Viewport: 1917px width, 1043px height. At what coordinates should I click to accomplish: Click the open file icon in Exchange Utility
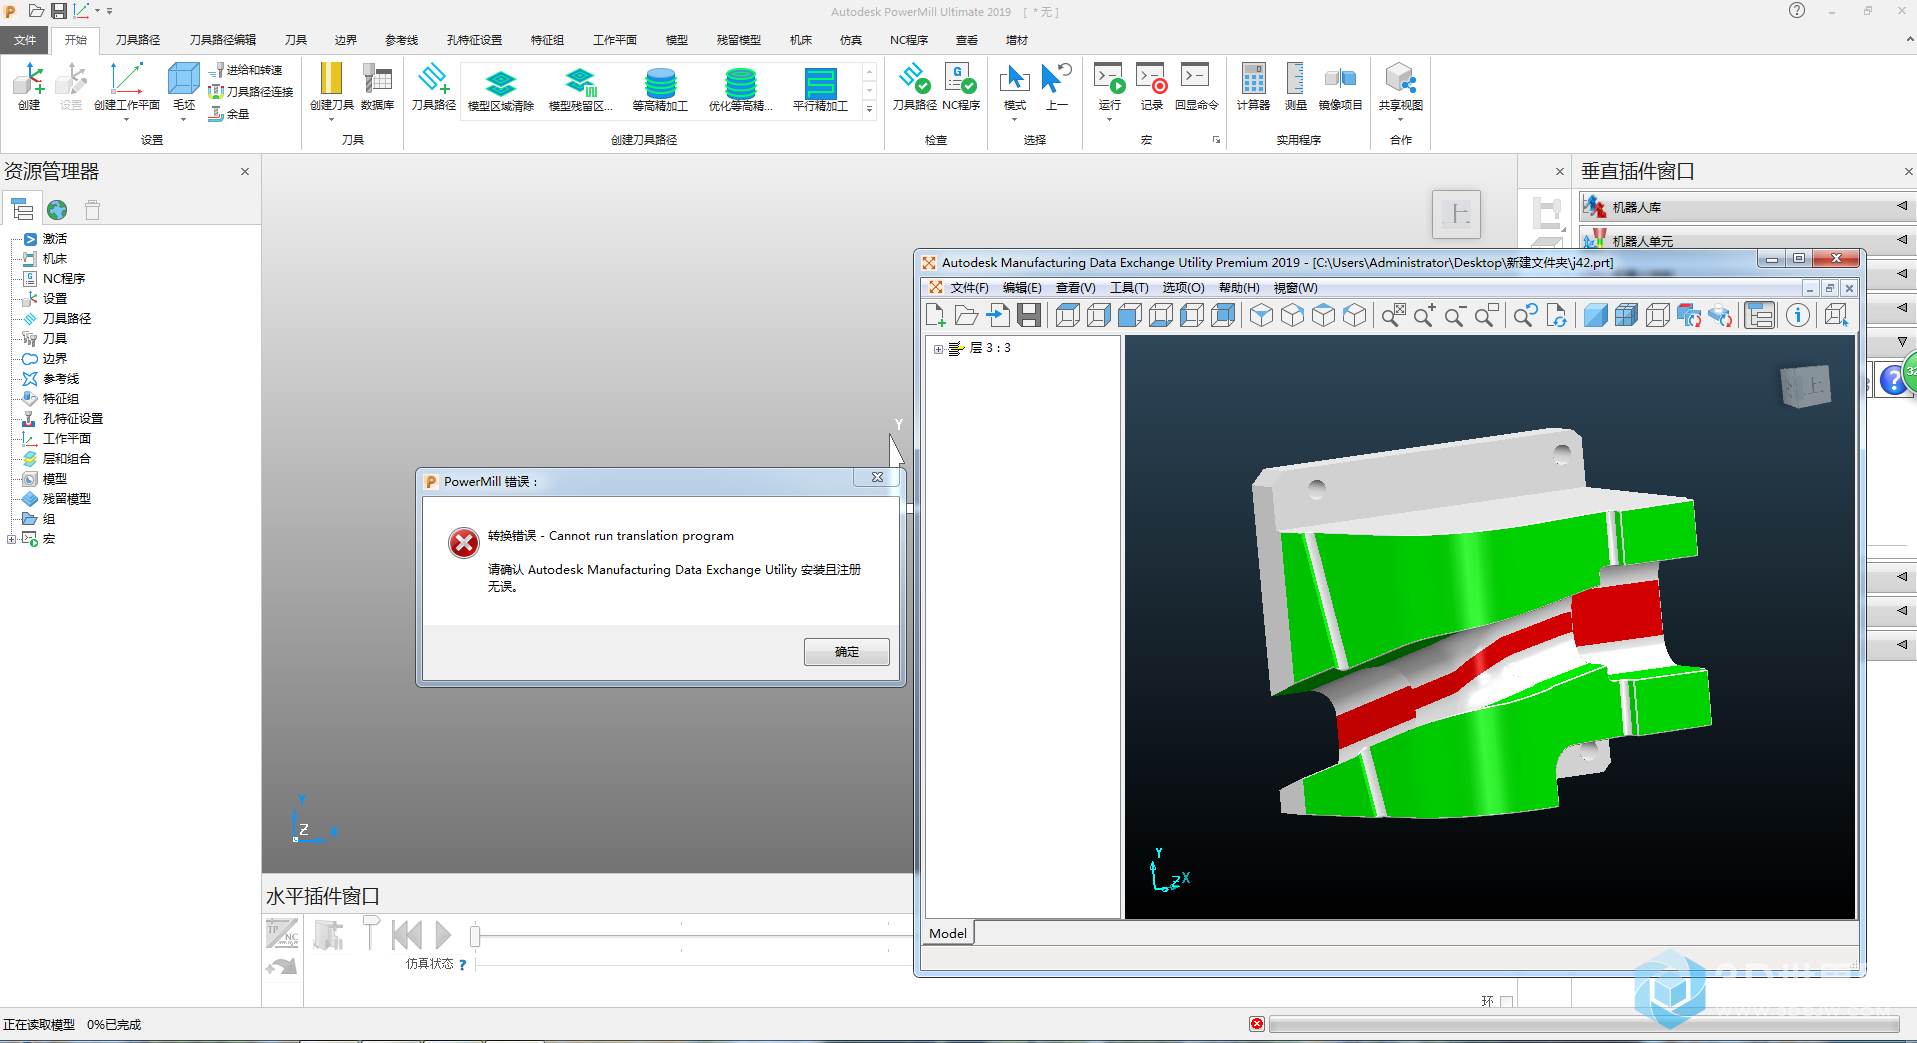click(x=966, y=316)
